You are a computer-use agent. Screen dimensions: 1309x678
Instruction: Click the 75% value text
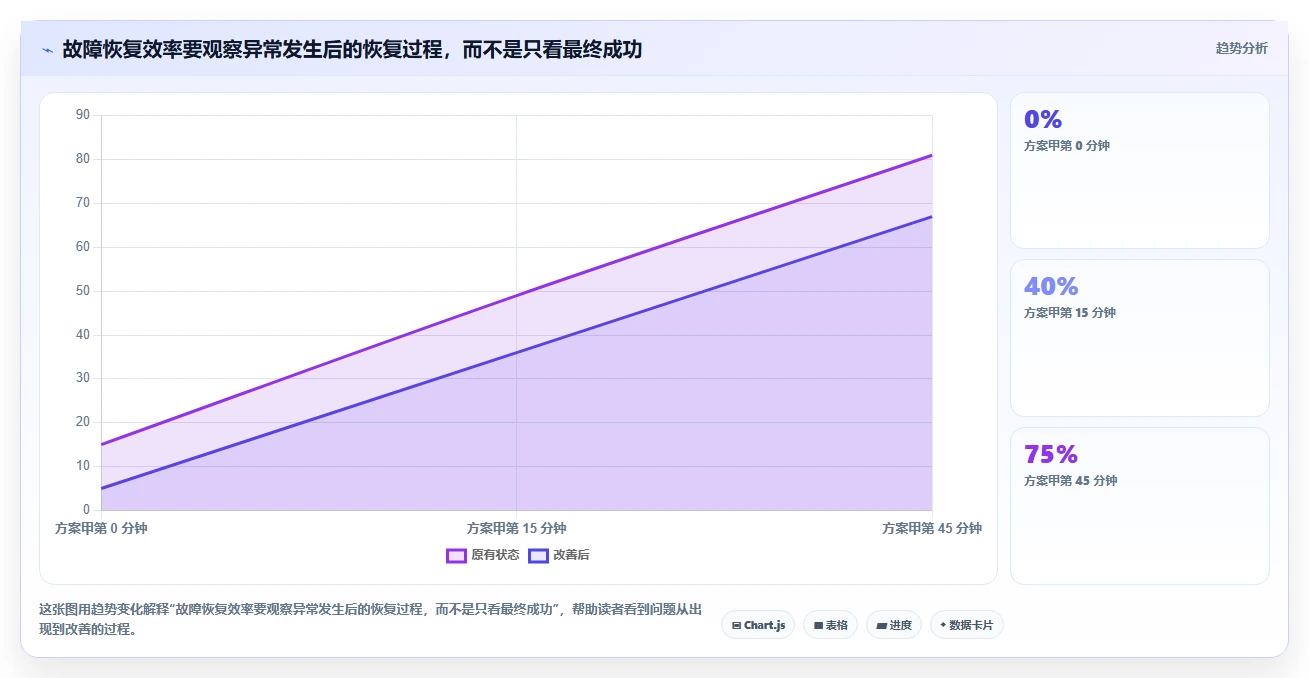click(1051, 455)
